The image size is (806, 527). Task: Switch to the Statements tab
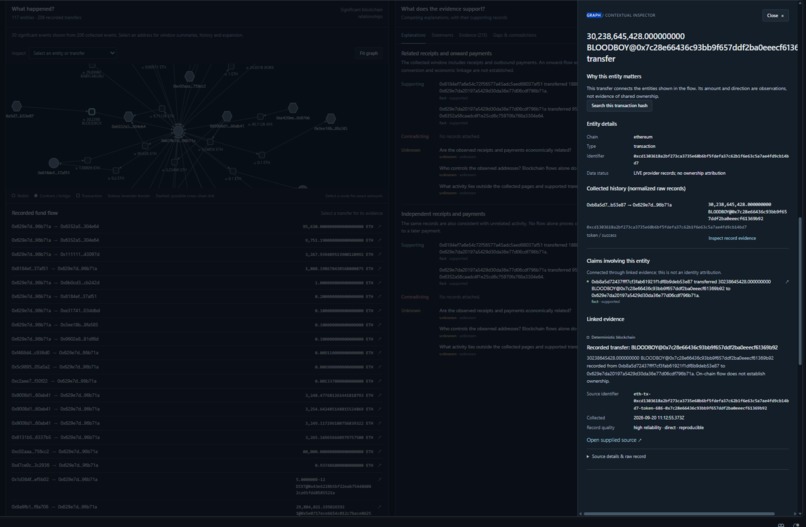[443, 35]
